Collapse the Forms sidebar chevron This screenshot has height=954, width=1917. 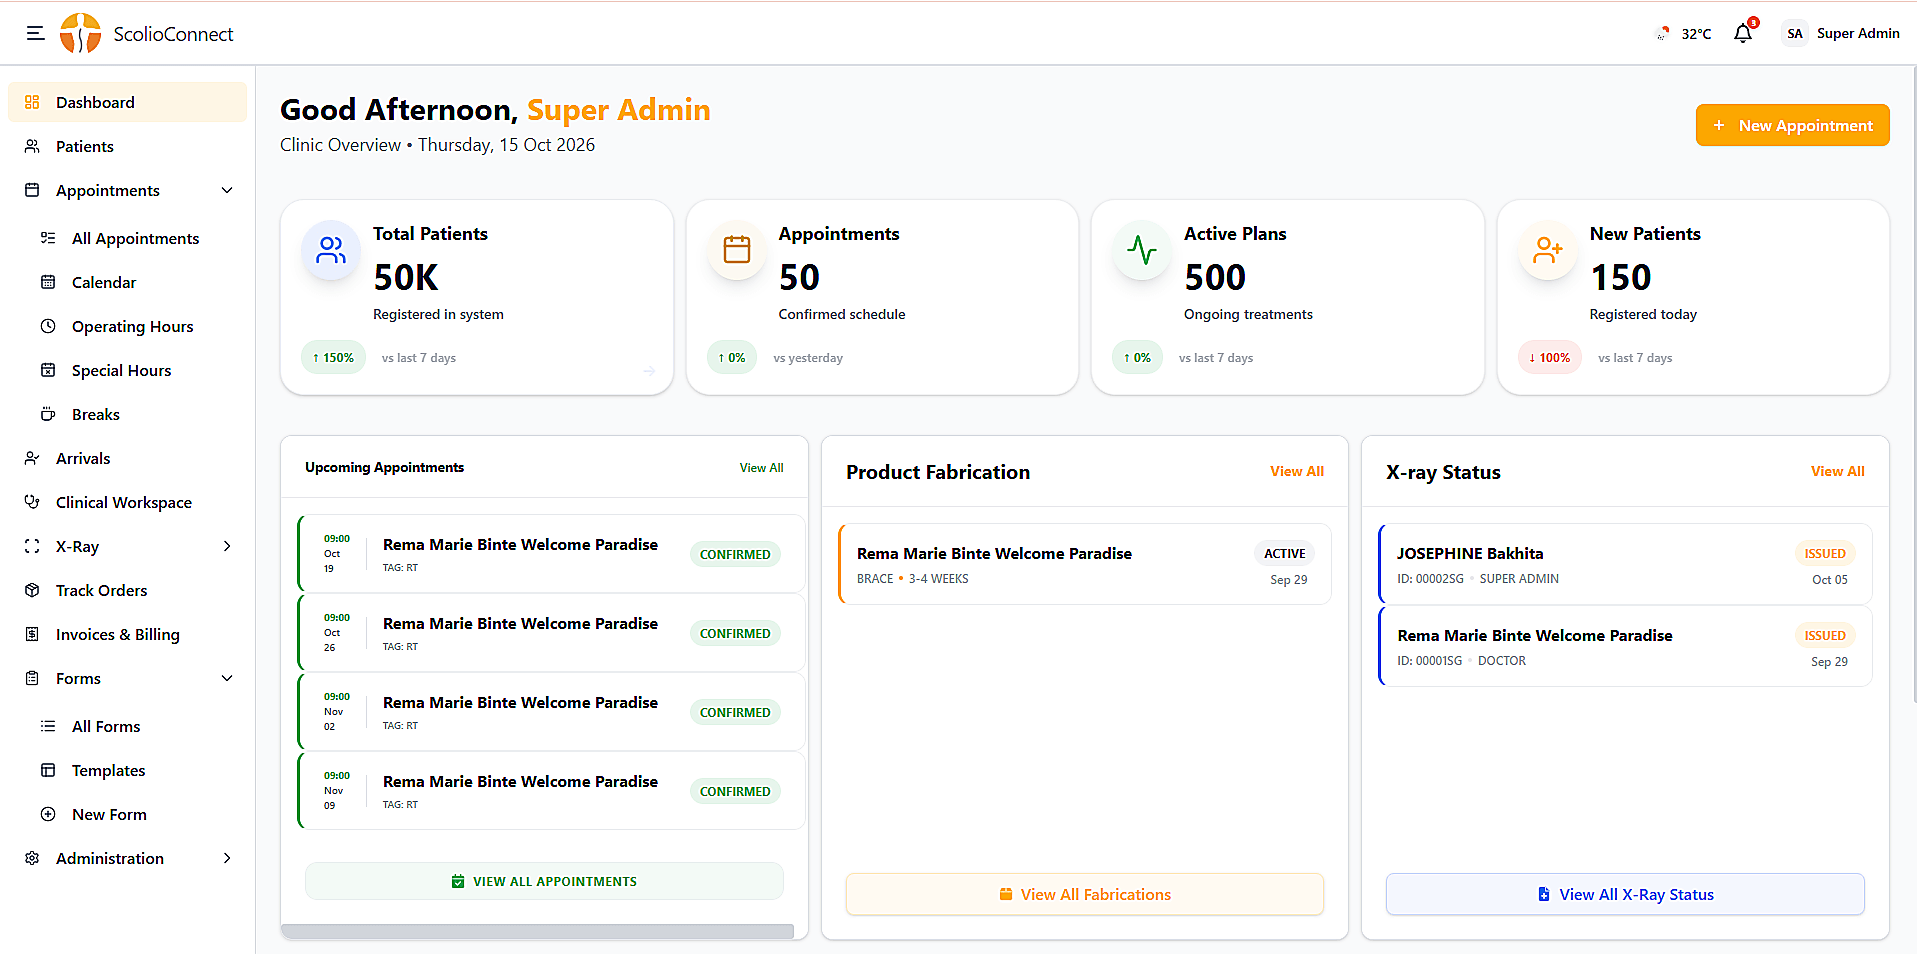[227, 678]
